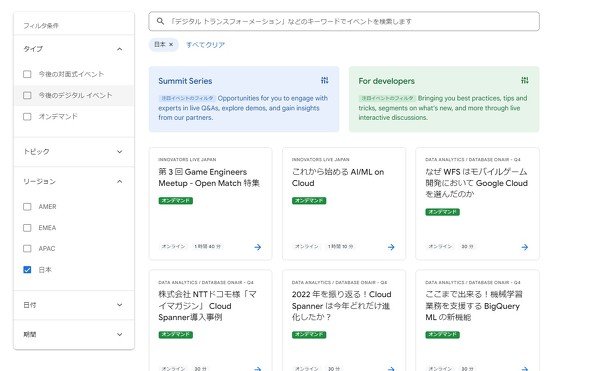Click オンデマンド badge on NTTドコモ card

click(x=176, y=335)
